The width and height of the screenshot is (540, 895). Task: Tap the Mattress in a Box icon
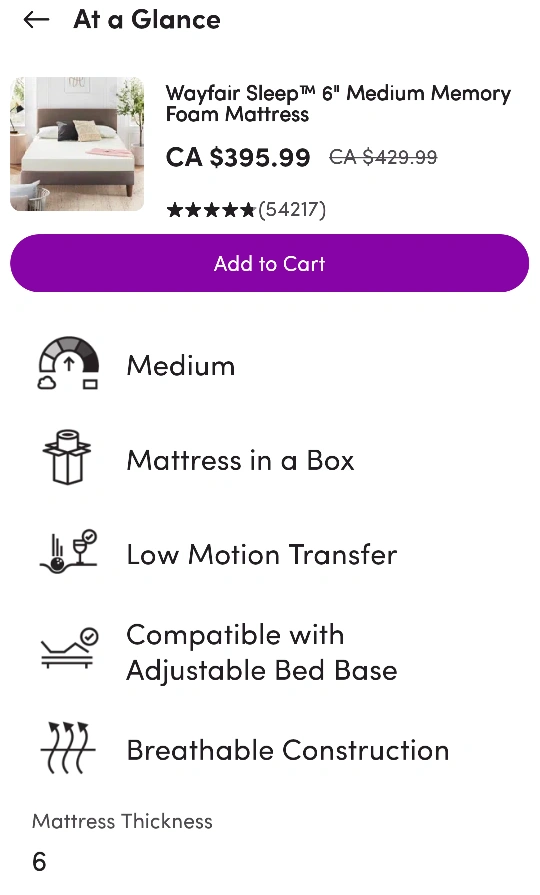point(67,457)
